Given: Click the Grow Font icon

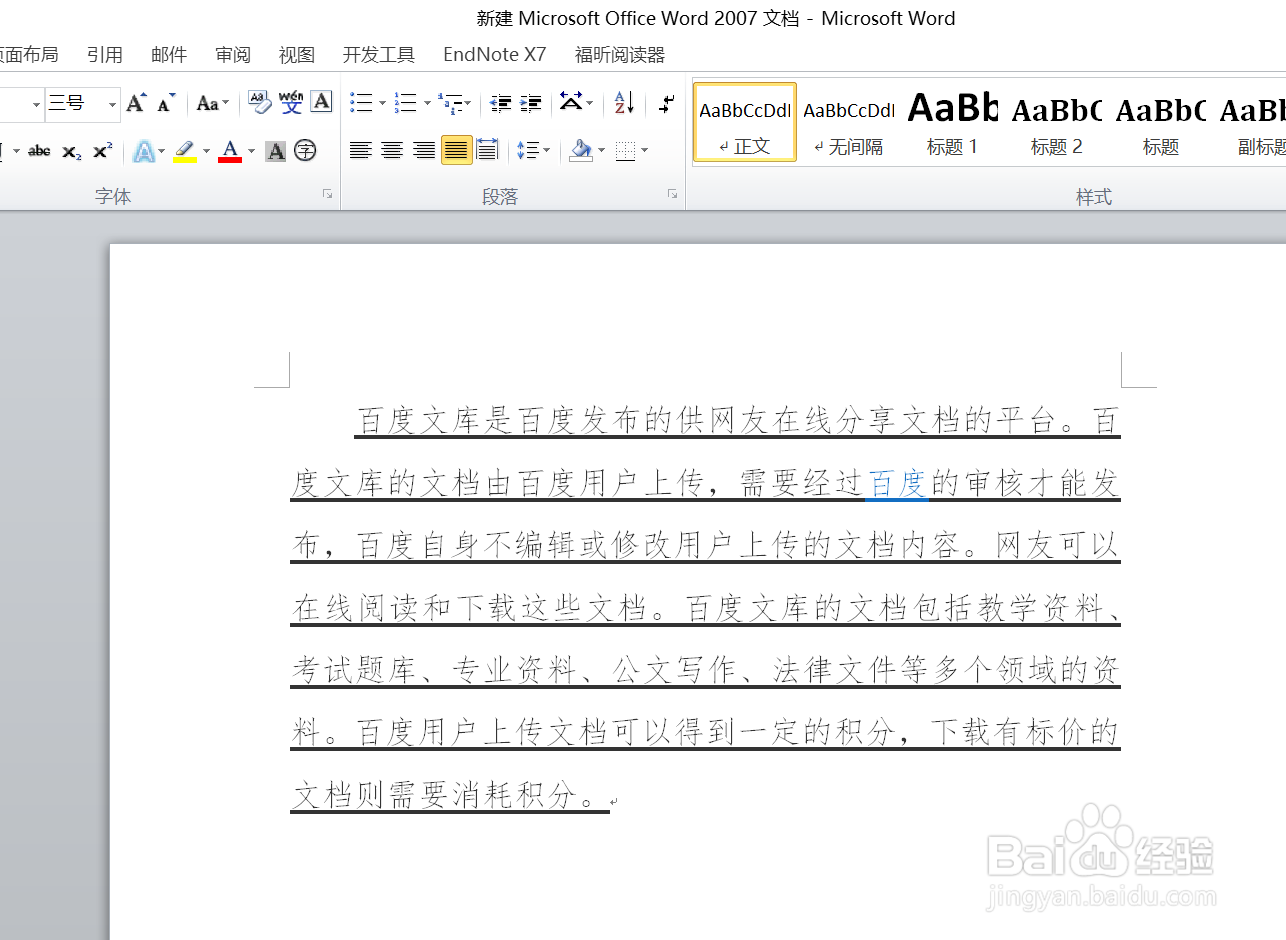Looking at the screenshot, I should point(136,102).
